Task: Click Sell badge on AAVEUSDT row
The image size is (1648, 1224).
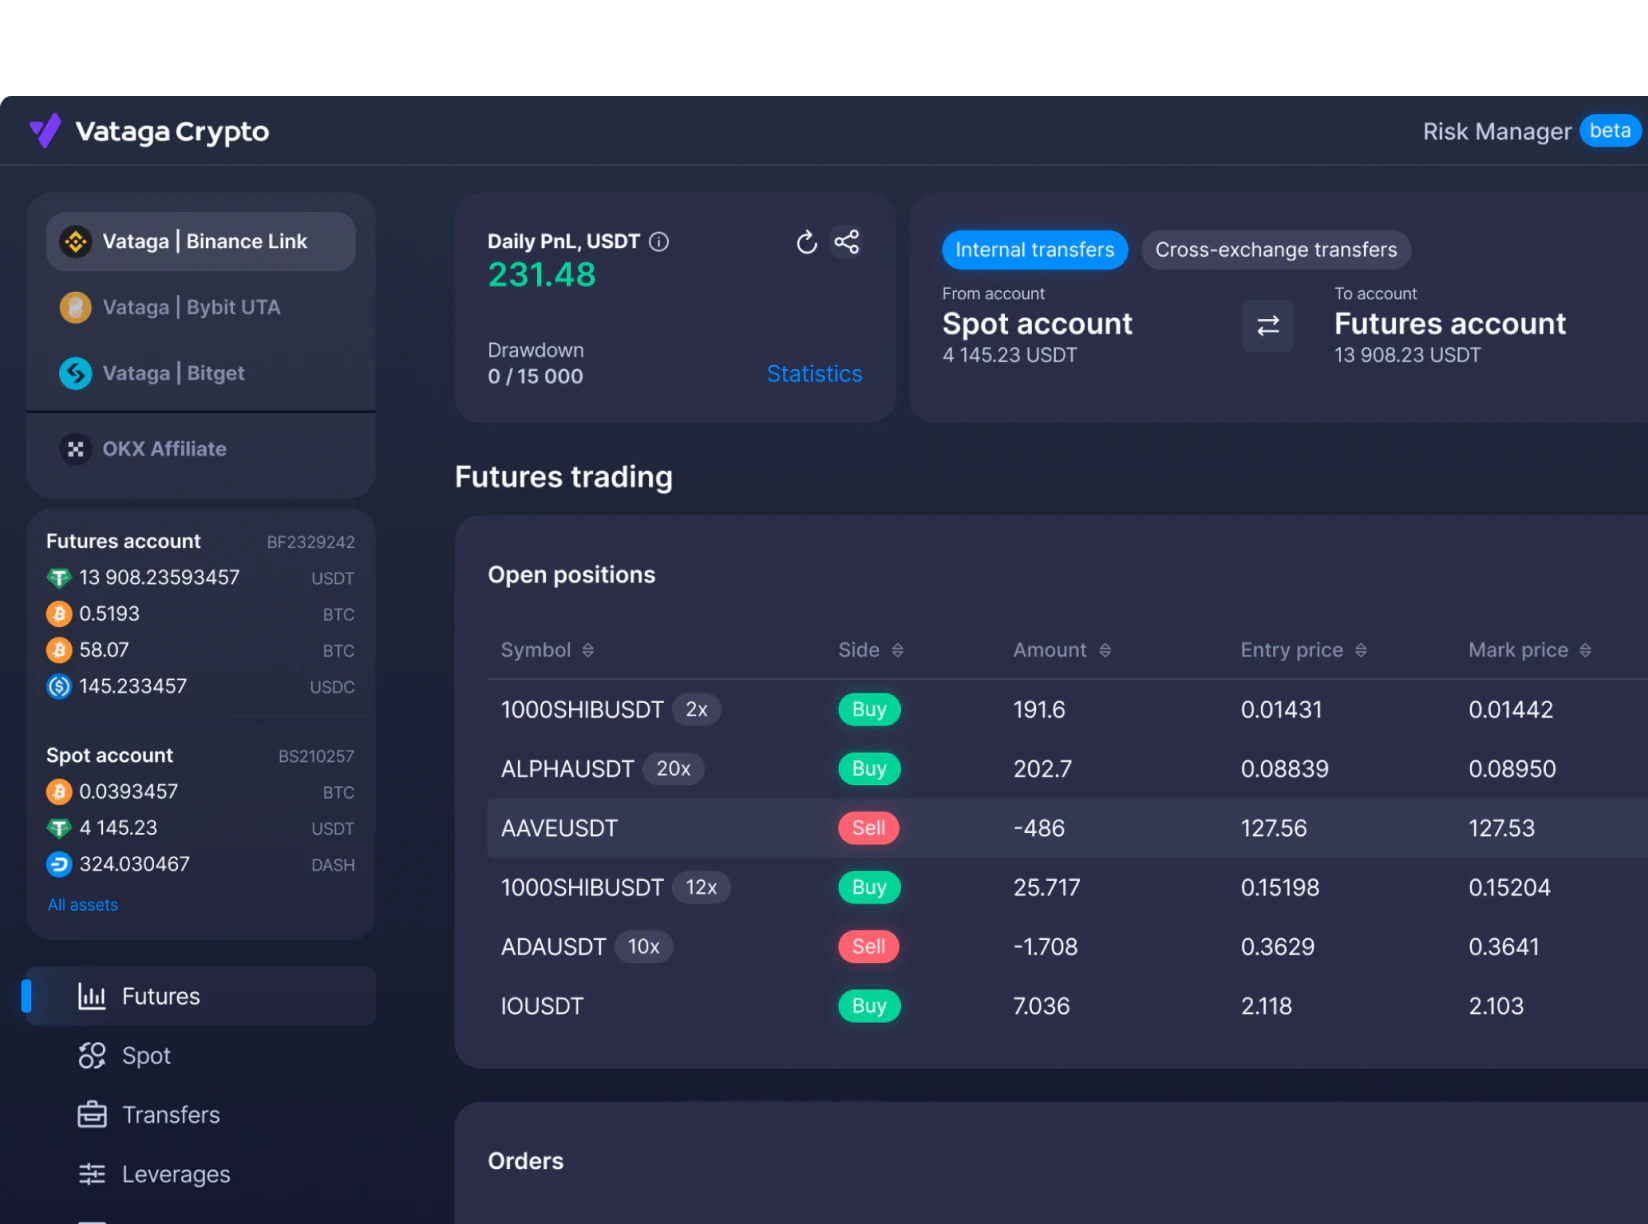Action: coord(868,828)
